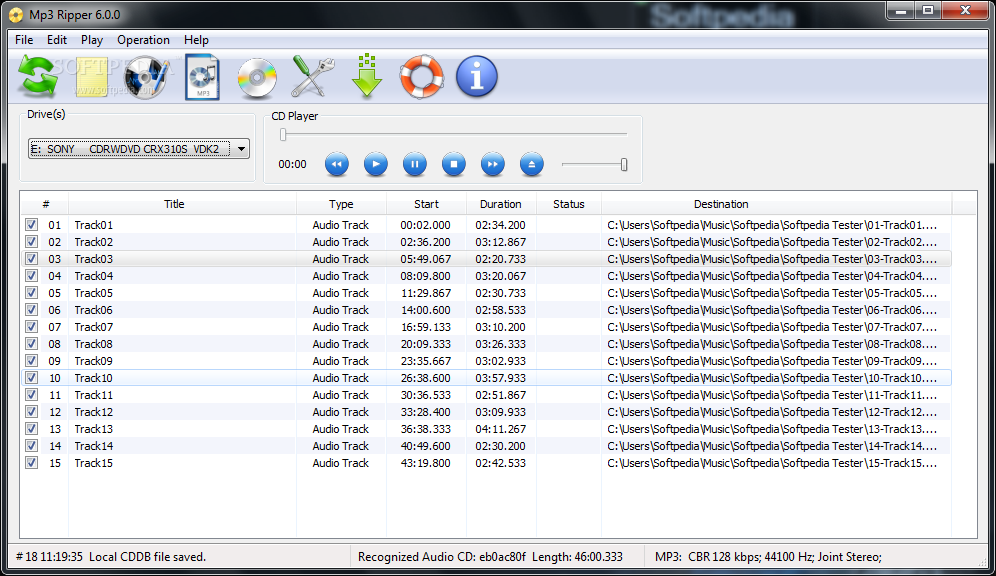This screenshot has width=996, height=576.
Task: Click the 03:57.933 duration cell
Action: [x=501, y=378]
